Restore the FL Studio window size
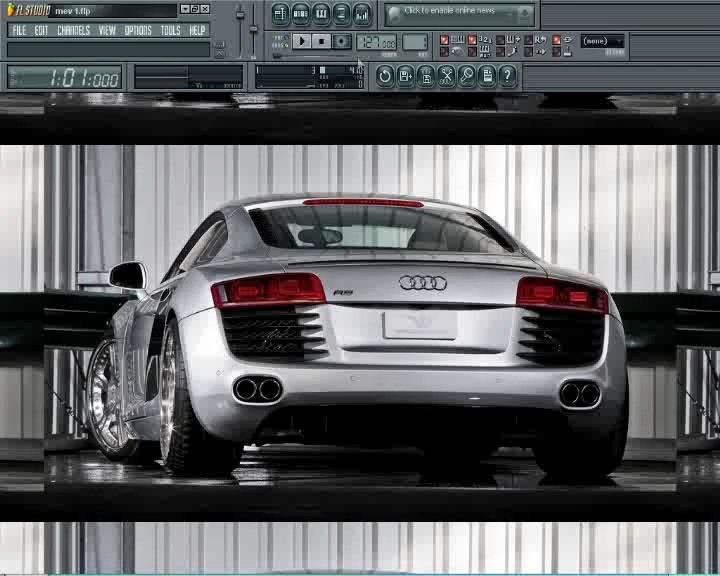 [195, 9]
